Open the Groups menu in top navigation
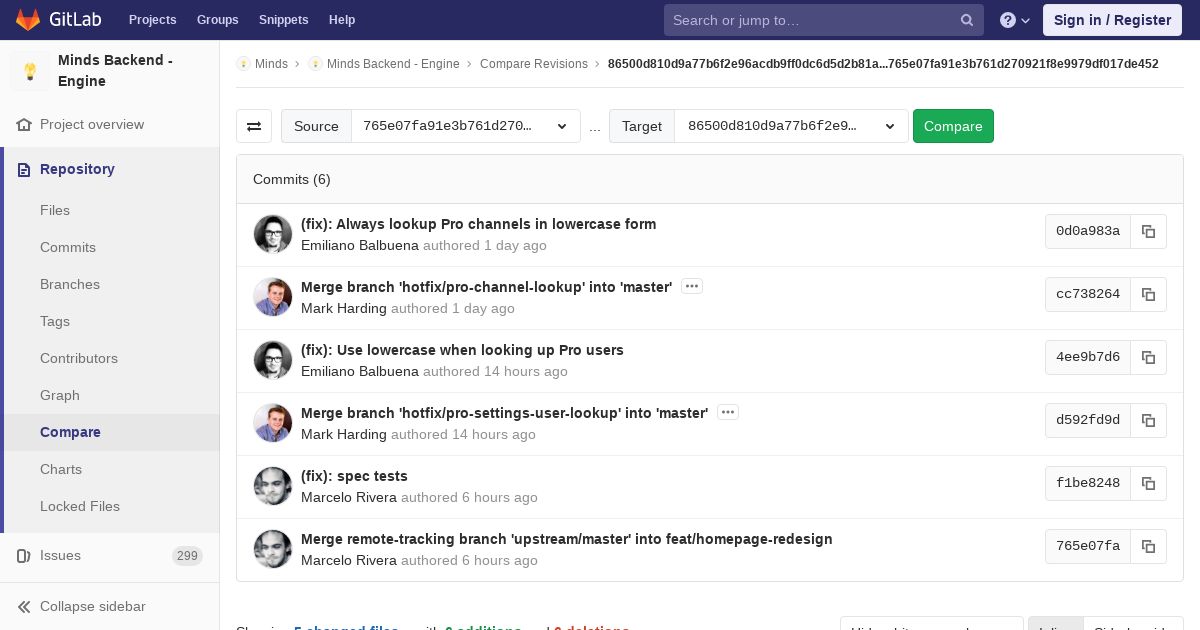Screen dimensions: 1200x630 [217, 20]
